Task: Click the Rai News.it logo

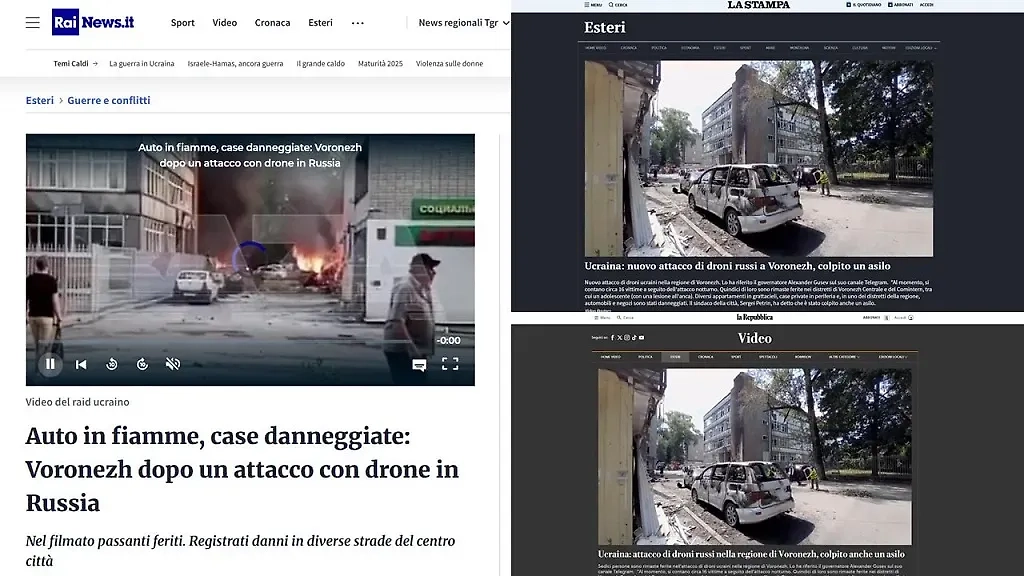Action: pyautogui.click(x=93, y=22)
